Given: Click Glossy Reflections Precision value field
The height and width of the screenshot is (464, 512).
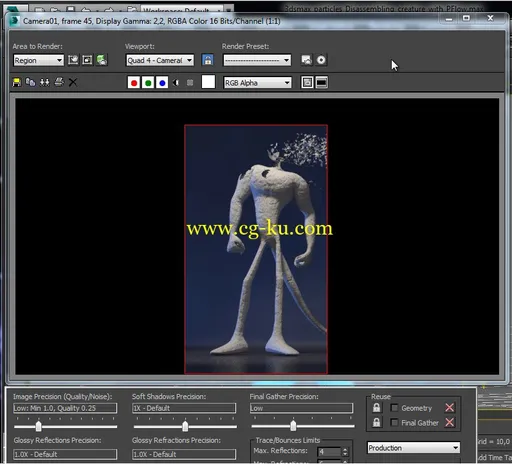Looking at the screenshot, I should pos(65,454).
